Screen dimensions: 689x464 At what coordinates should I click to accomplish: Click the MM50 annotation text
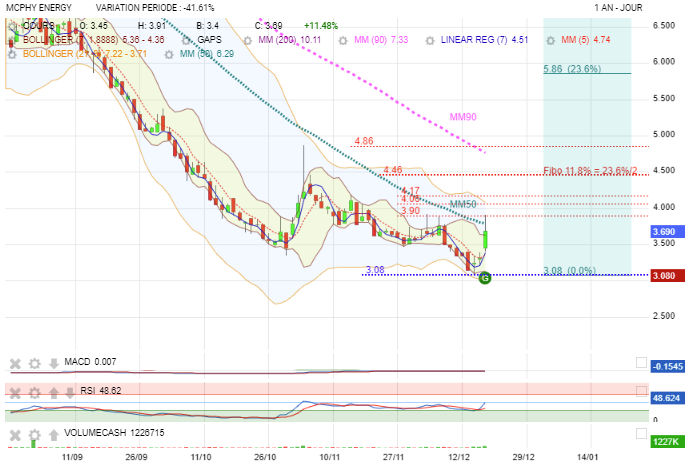(463, 204)
